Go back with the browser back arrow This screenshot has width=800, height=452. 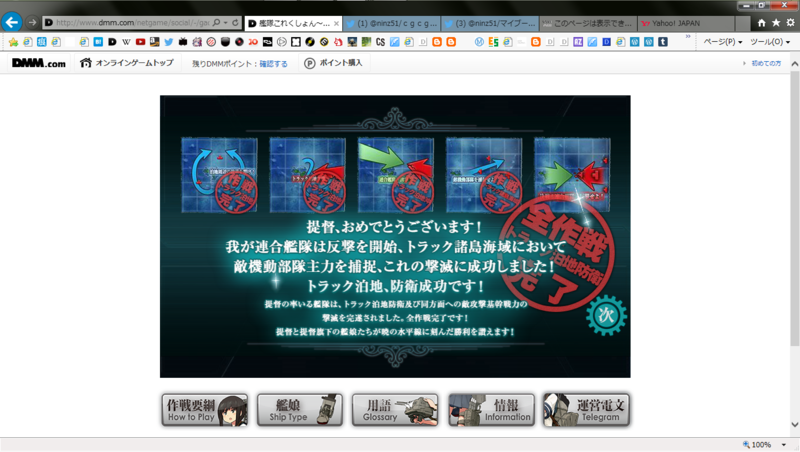(11, 22)
